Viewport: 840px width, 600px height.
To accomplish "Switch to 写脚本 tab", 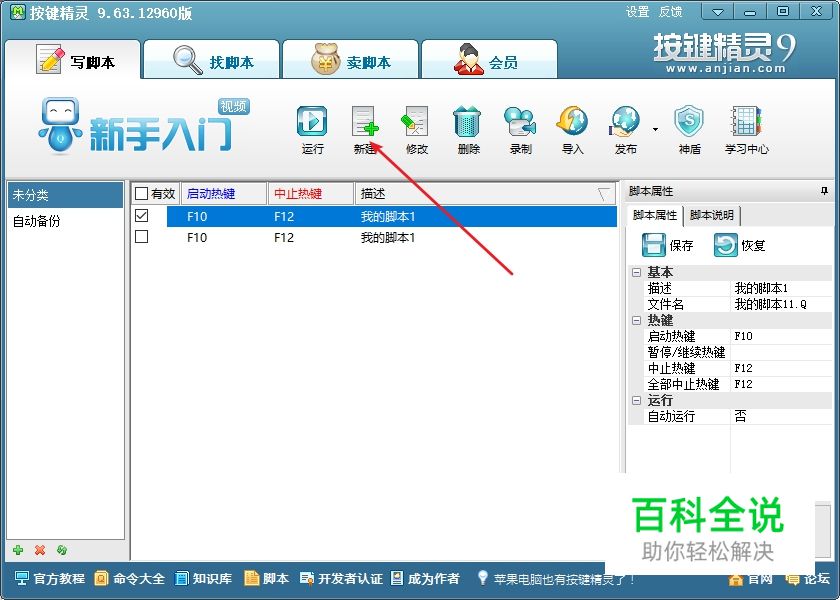I will [x=73, y=60].
